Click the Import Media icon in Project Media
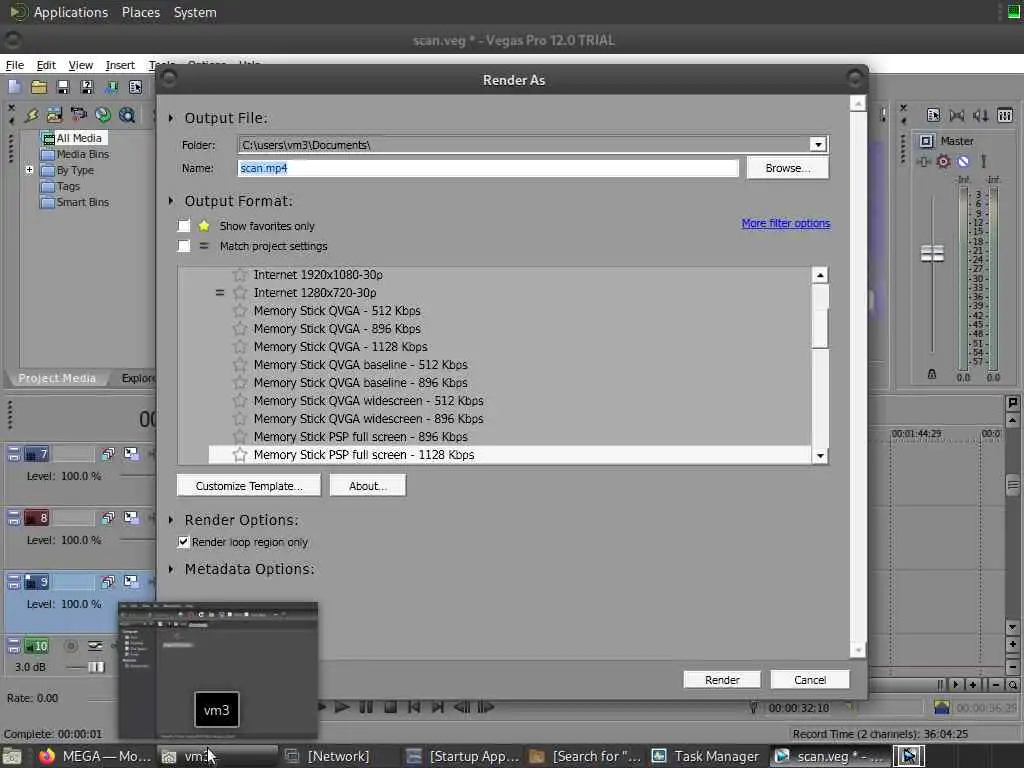This screenshot has height=768, width=1024. click(54, 116)
